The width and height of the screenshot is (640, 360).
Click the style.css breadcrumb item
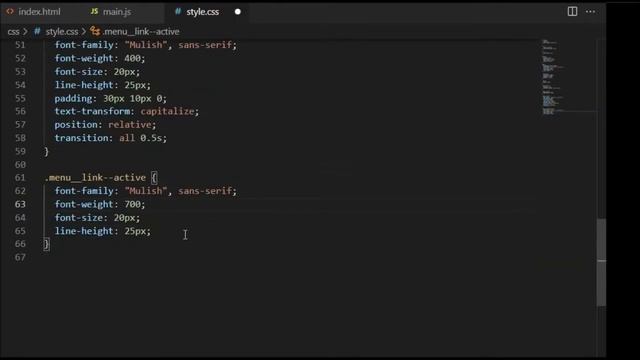point(62,31)
